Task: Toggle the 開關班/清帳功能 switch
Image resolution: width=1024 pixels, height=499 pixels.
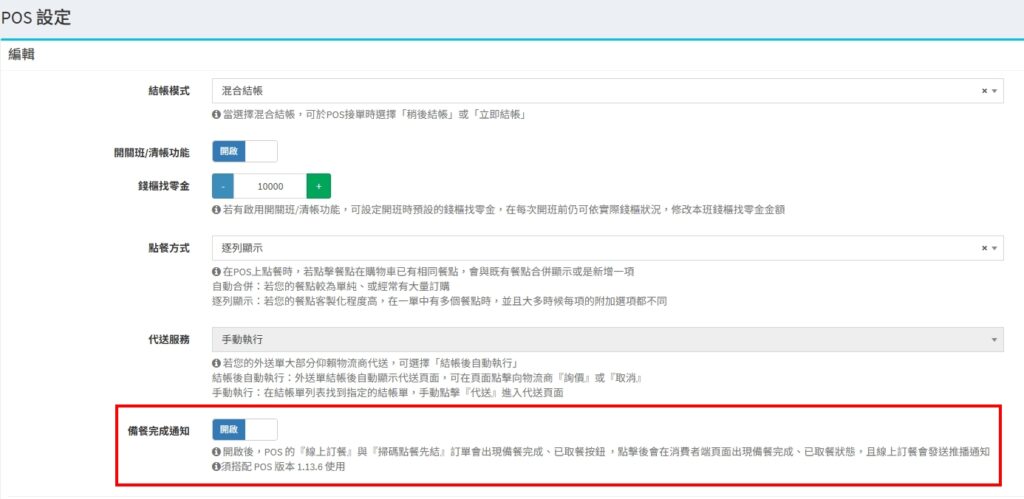Action: click(x=245, y=152)
